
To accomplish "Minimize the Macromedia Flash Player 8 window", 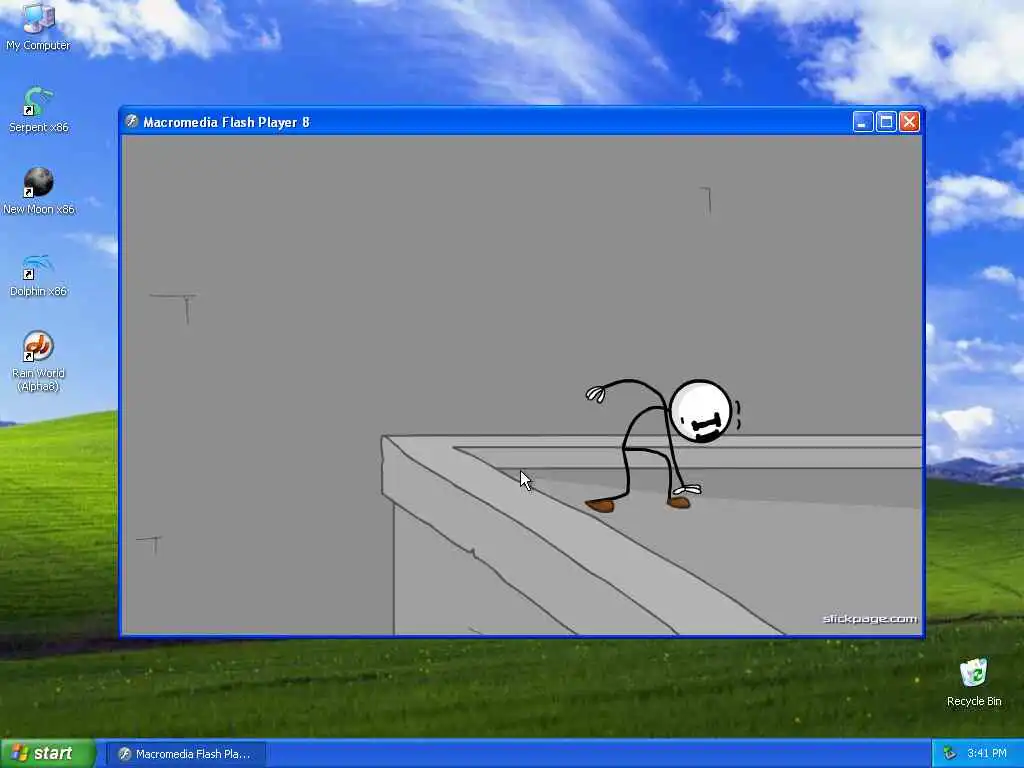I will coord(863,122).
